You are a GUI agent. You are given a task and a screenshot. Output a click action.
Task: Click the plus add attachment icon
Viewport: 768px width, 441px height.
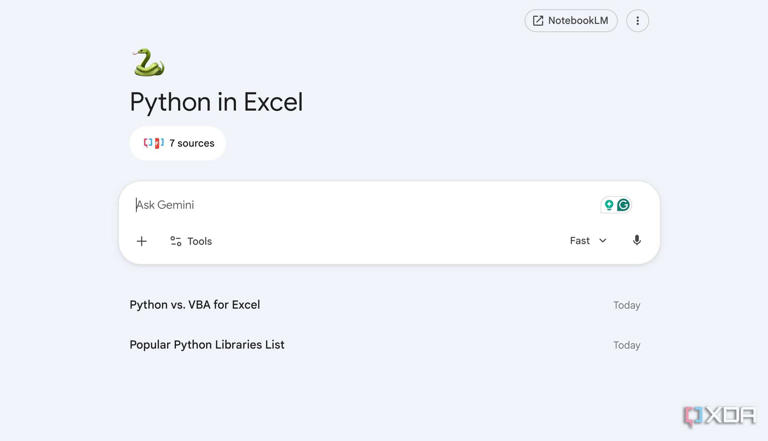click(142, 241)
